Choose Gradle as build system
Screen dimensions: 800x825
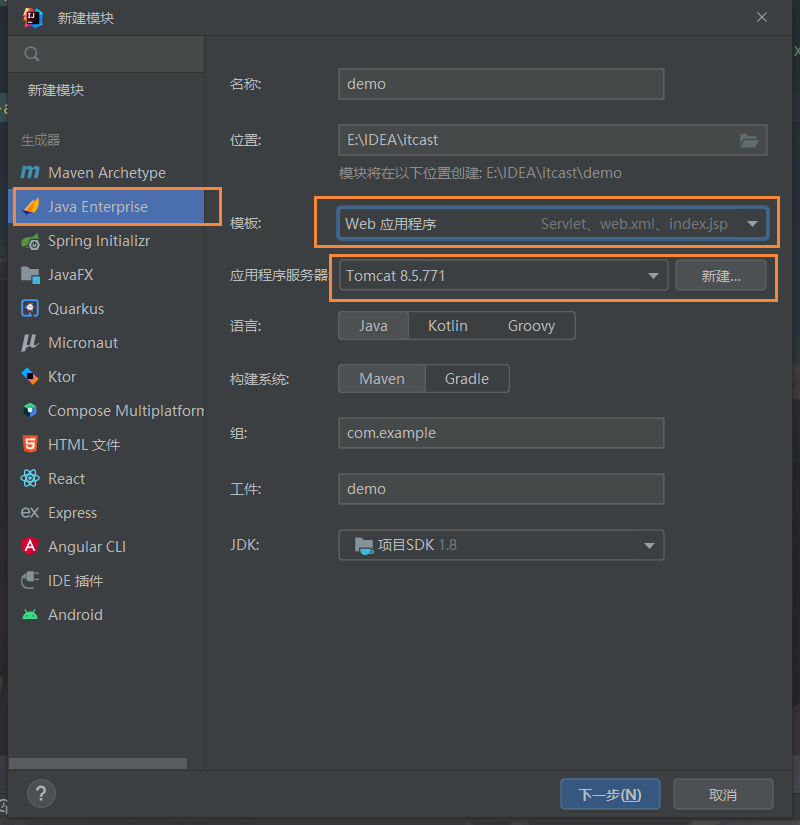[x=467, y=379]
